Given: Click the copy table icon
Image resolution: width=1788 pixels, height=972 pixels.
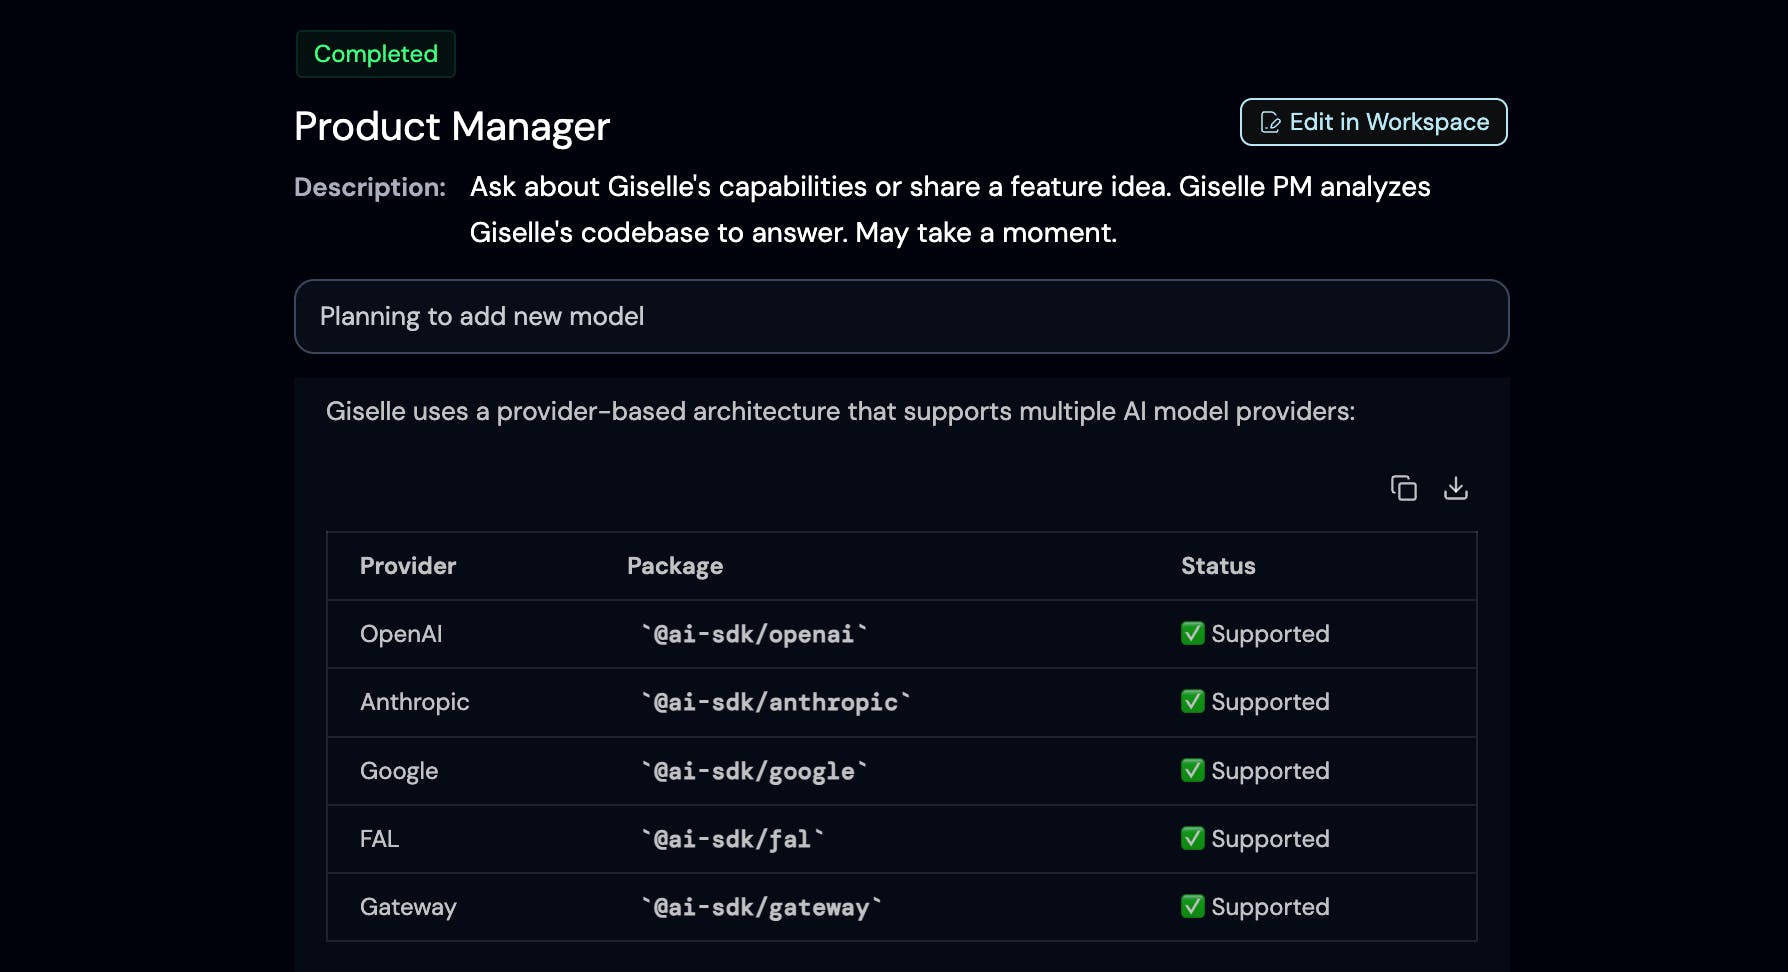Looking at the screenshot, I should [x=1404, y=488].
